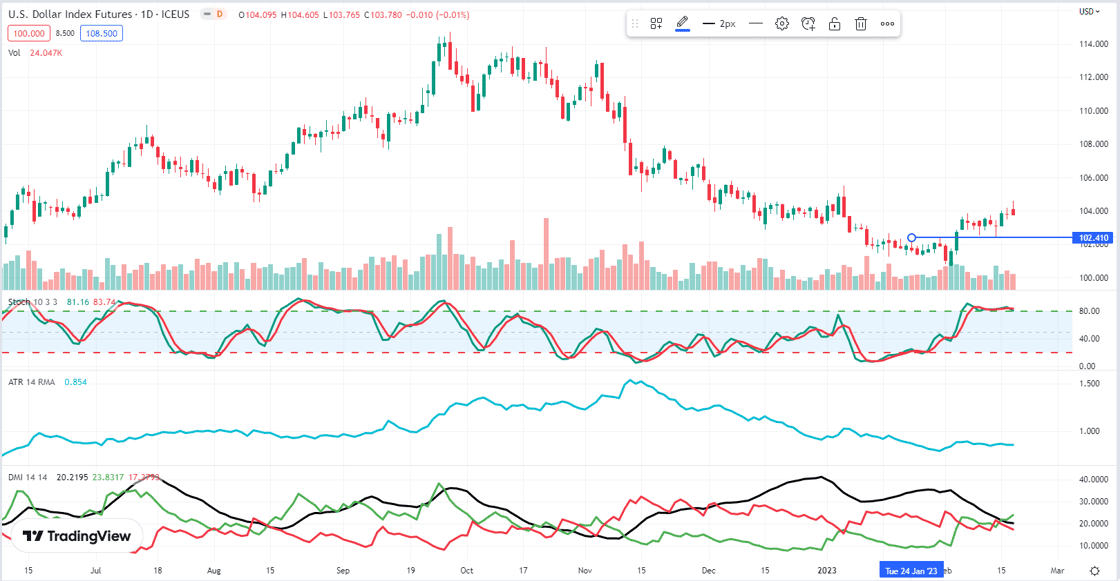Open drawing settings gear in floating toolbar
This screenshot has height=581, width=1120.
click(x=782, y=24)
